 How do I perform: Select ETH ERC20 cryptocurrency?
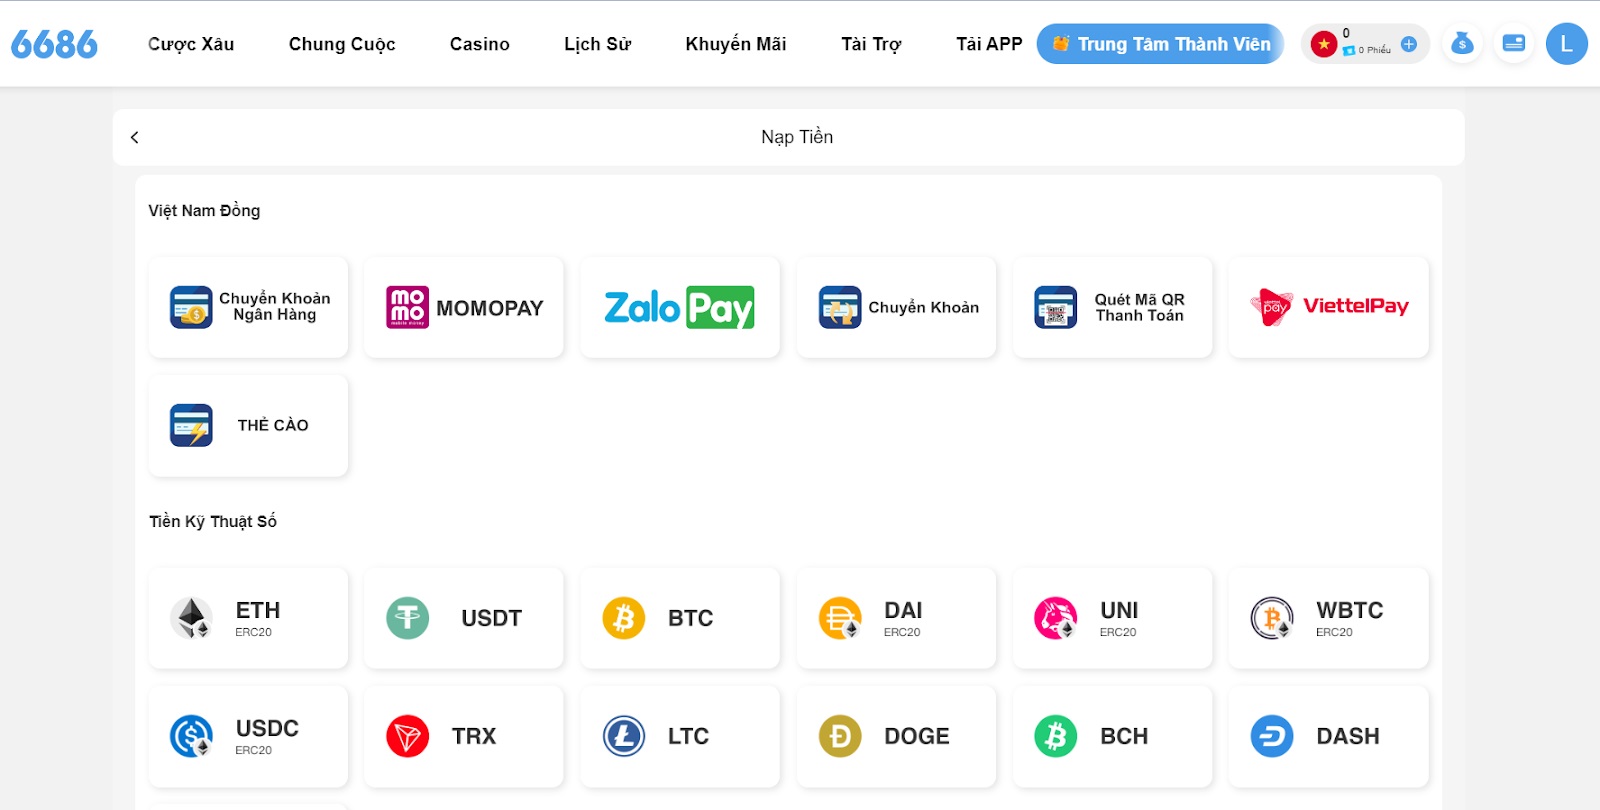[248, 618]
